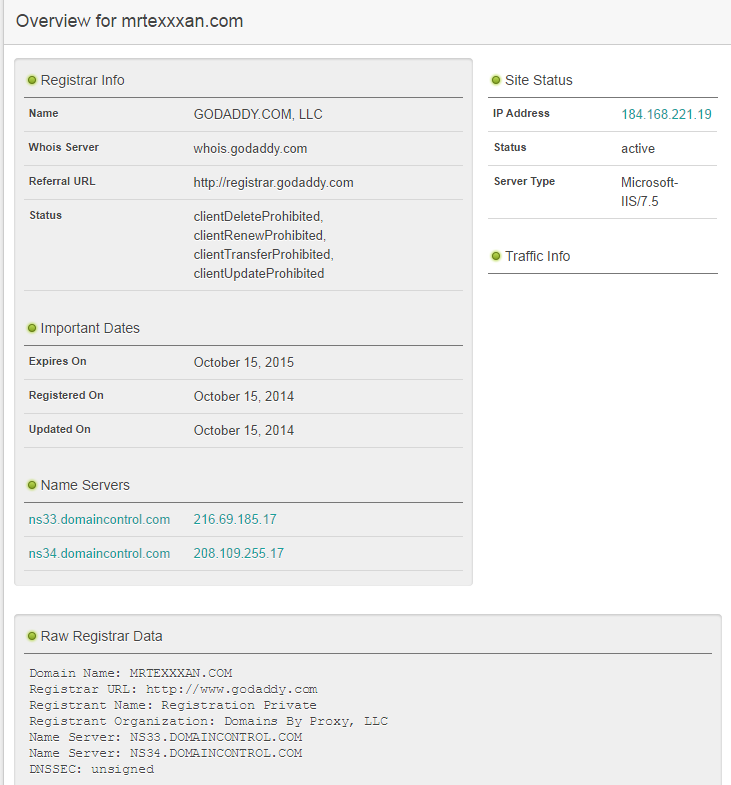This screenshot has width=731, height=785.
Task: Click the green bullet beside Raw Registrar Data
Action: coord(32,636)
